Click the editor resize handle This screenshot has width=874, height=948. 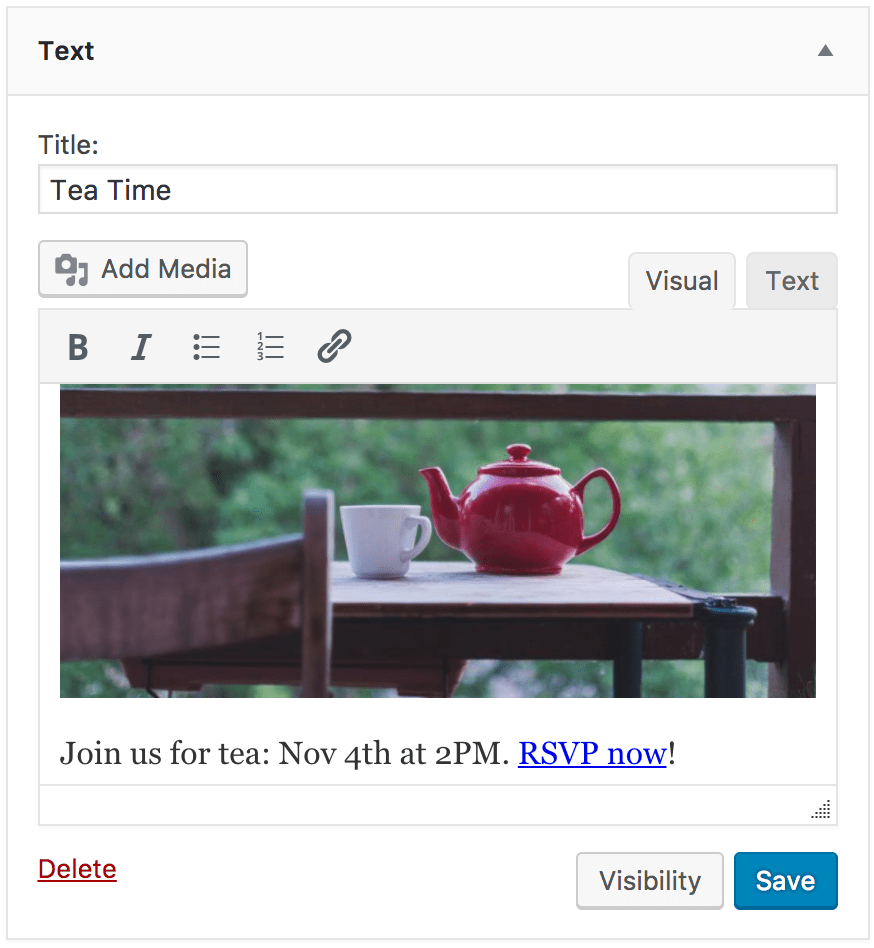821,810
